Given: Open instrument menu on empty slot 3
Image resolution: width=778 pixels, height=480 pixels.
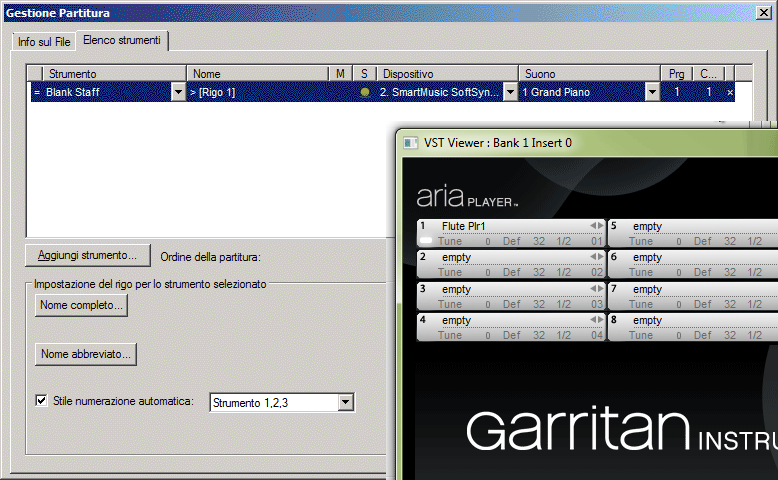Looking at the screenshot, I should [x=456, y=289].
